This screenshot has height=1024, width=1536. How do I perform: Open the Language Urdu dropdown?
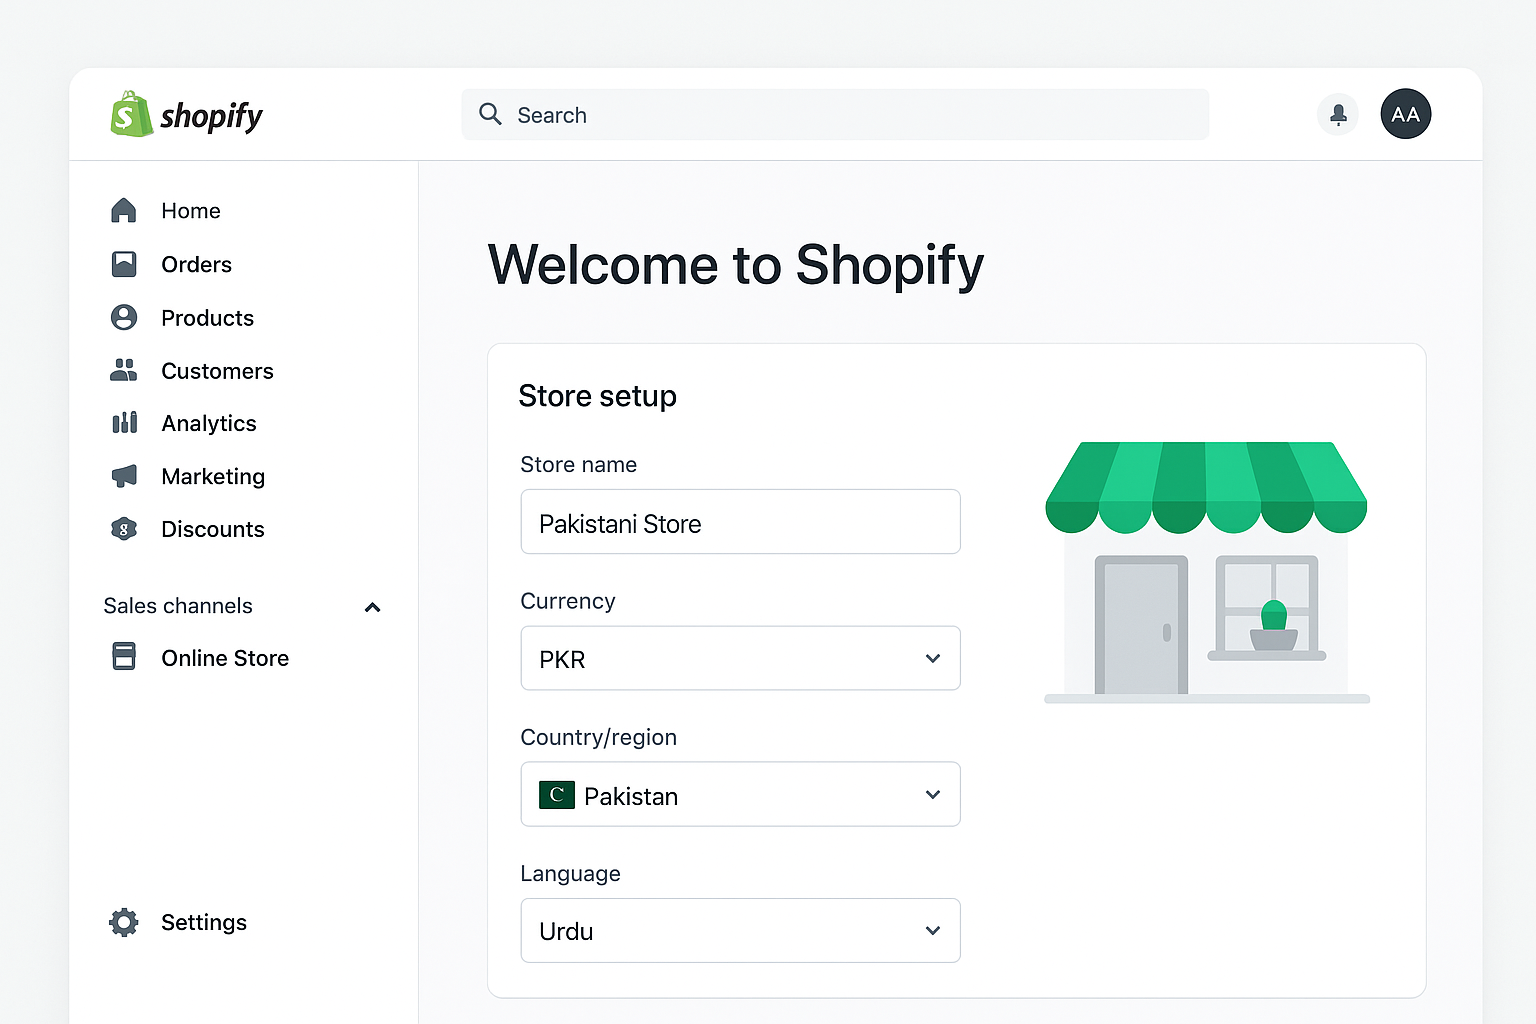click(x=741, y=930)
